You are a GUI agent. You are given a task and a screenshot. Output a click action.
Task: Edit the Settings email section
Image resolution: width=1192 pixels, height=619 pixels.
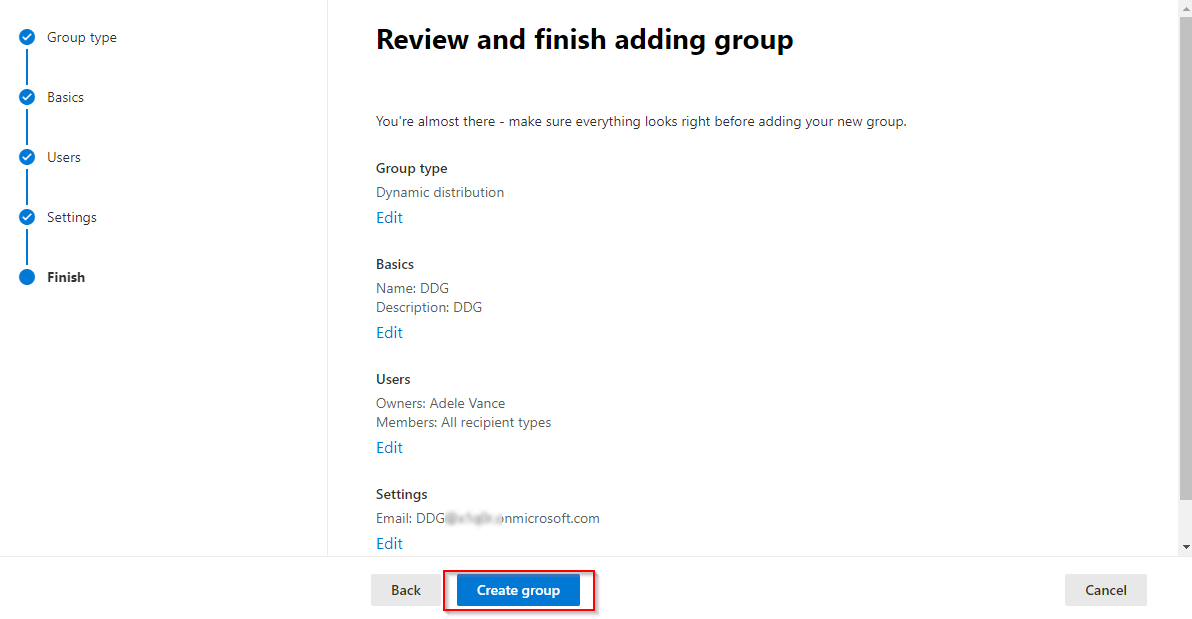(389, 544)
